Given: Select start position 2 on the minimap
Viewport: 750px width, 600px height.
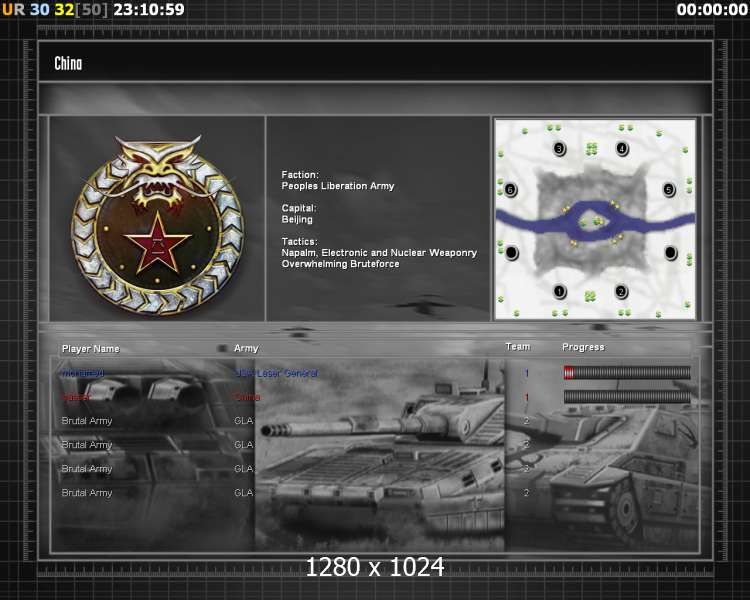Looking at the screenshot, I should [621, 291].
